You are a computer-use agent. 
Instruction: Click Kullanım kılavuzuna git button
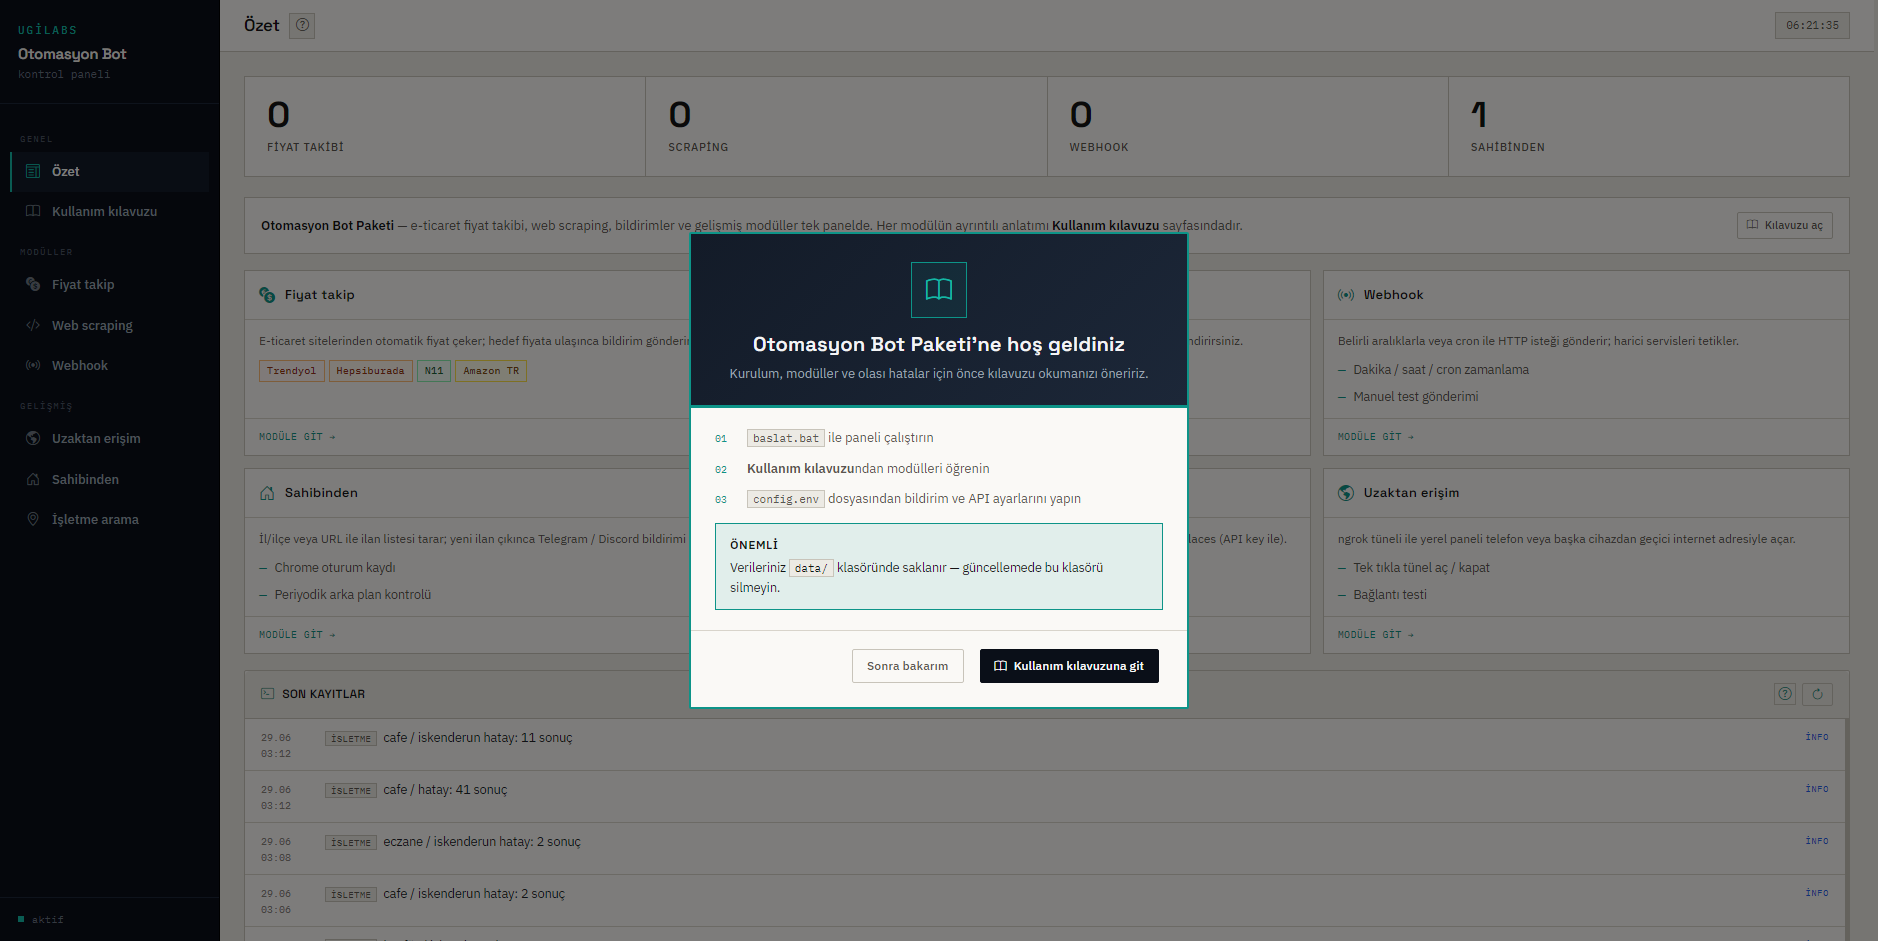tap(1069, 666)
